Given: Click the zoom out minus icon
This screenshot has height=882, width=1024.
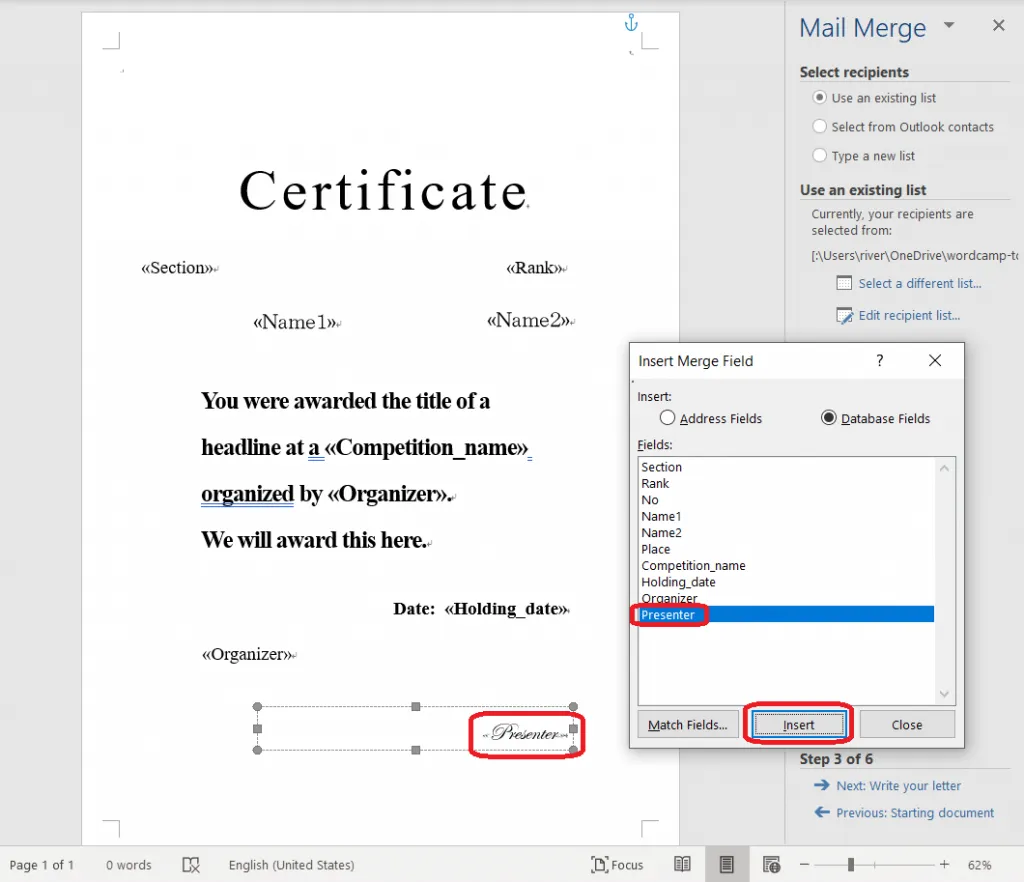Looking at the screenshot, I should coord(805,865).
